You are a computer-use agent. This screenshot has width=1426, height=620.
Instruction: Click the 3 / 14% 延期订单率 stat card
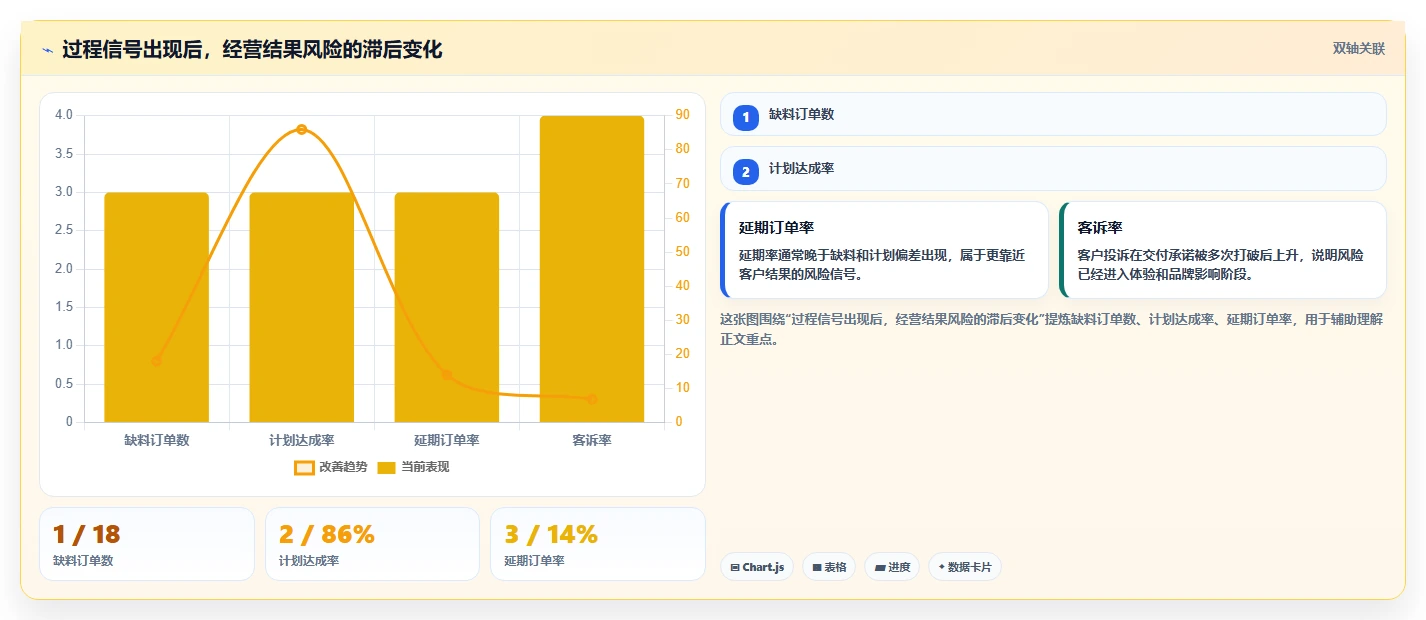[598, 544]
